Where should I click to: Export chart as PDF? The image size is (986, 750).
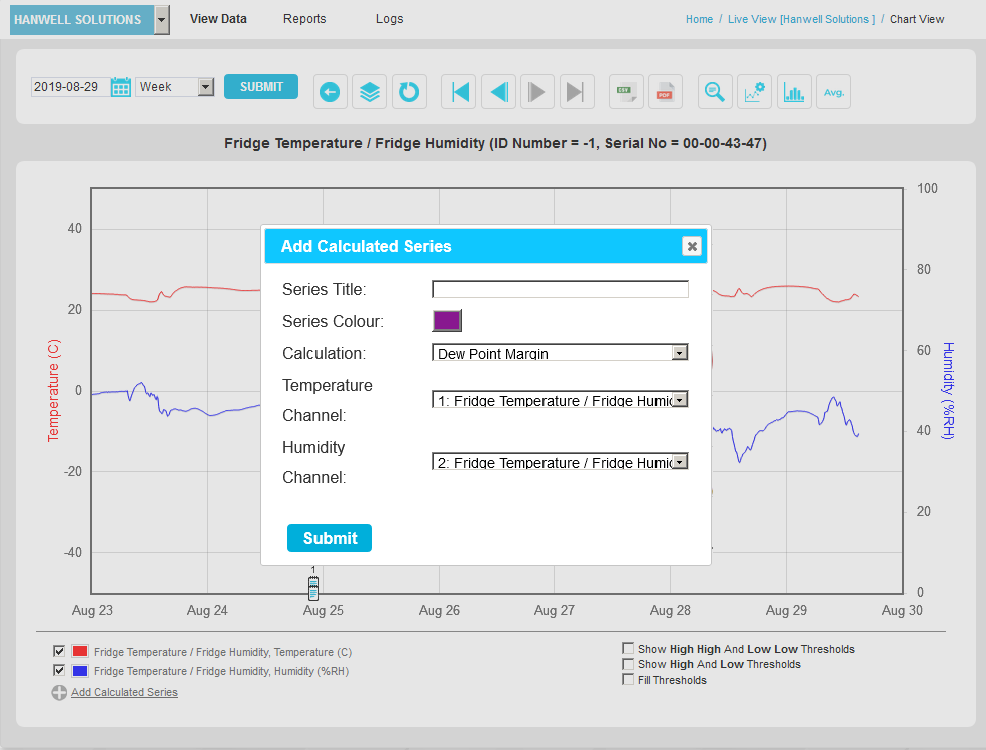665,92
